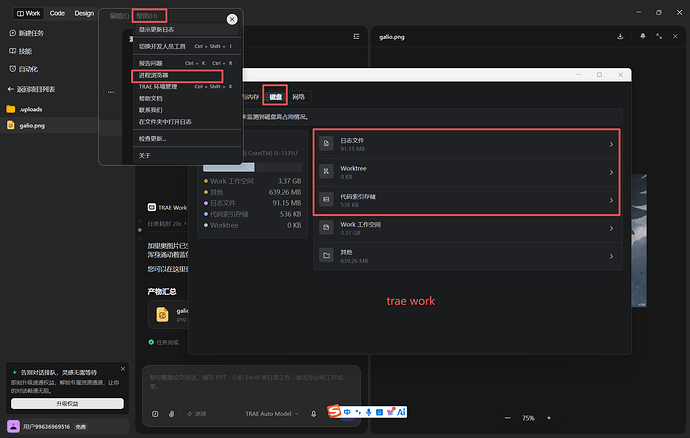Toggle Sogou input language 中 indicator
This screenshot has height=438, width=690.
click(347, 412)
